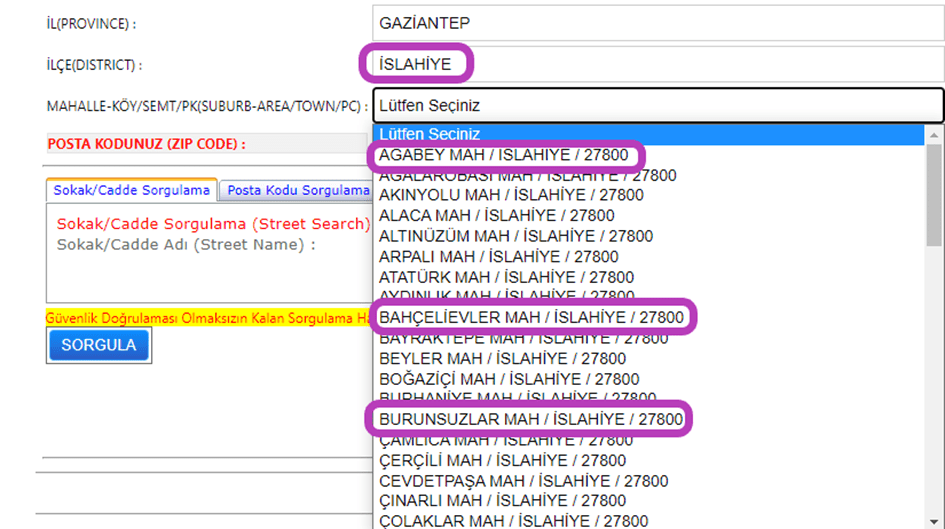Click the dropdown list scrollbar thumb
This screenshot has height=529, width=945.
934,195
